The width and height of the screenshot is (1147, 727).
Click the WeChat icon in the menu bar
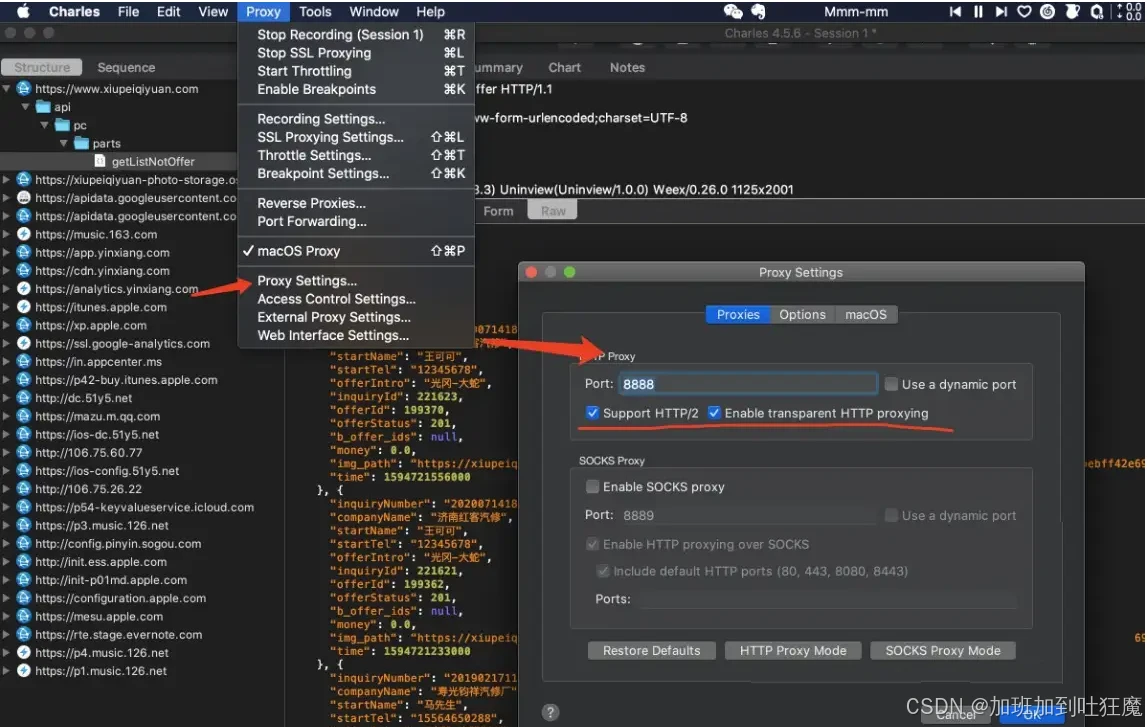click(x=732, y=12)
